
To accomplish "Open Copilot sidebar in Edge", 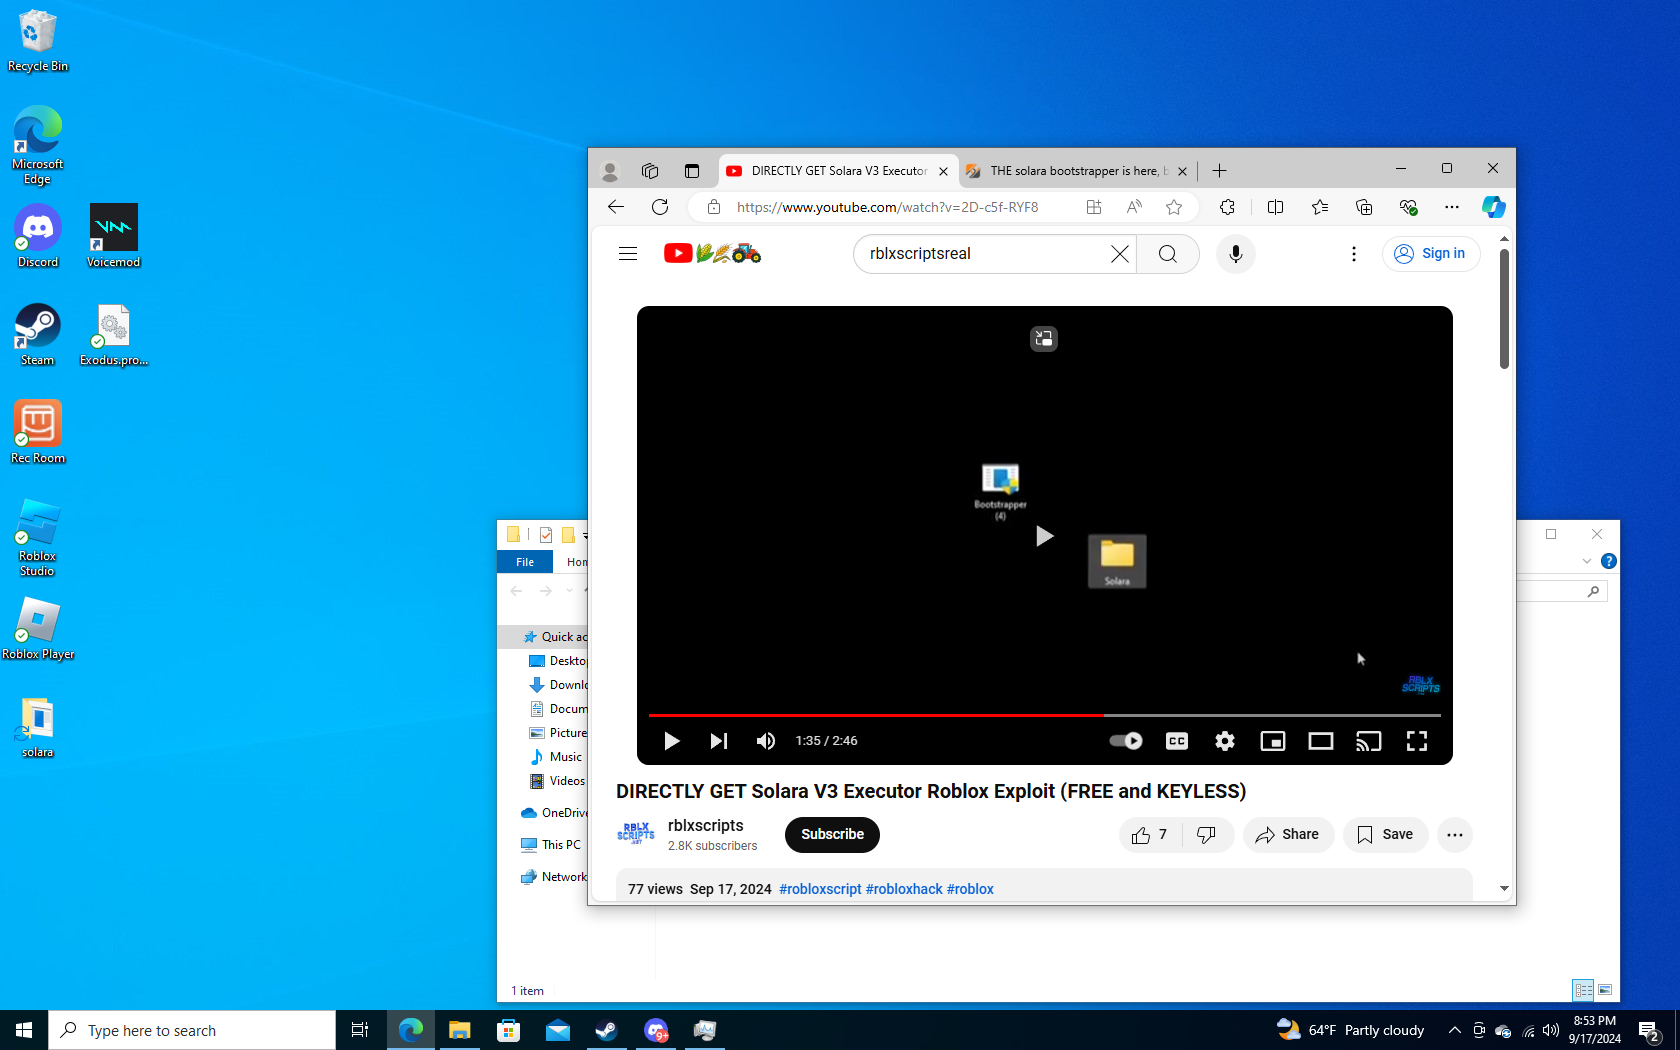I will 1494,207.
